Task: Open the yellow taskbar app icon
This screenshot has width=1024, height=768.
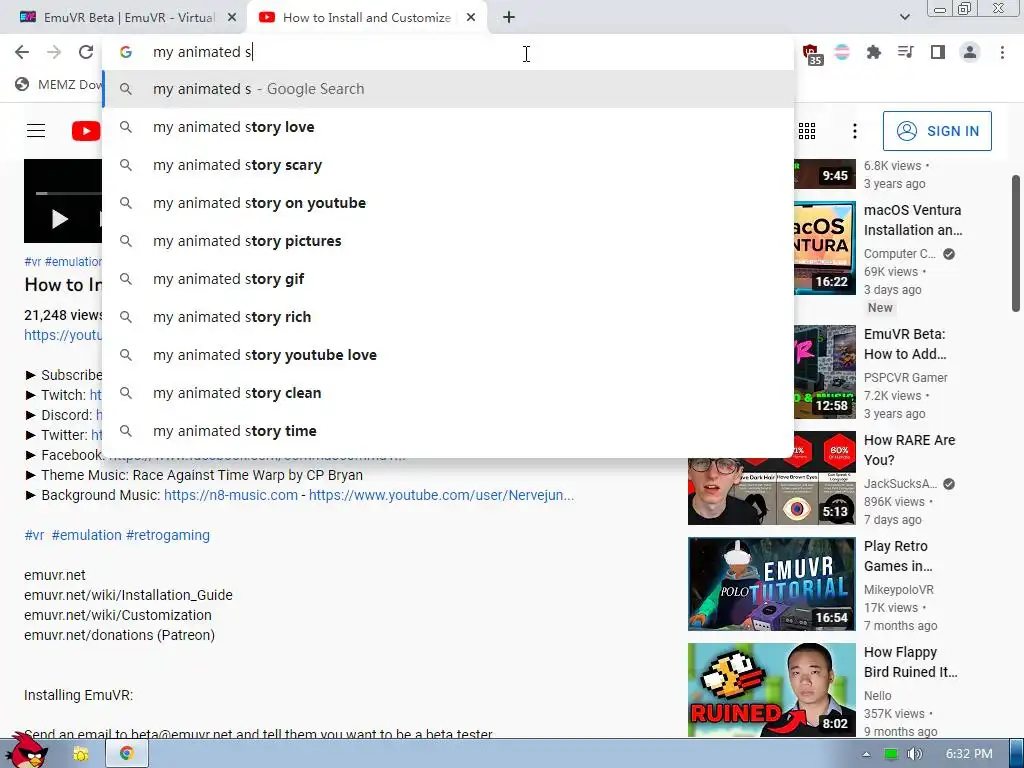Action: tap(81, 754)
